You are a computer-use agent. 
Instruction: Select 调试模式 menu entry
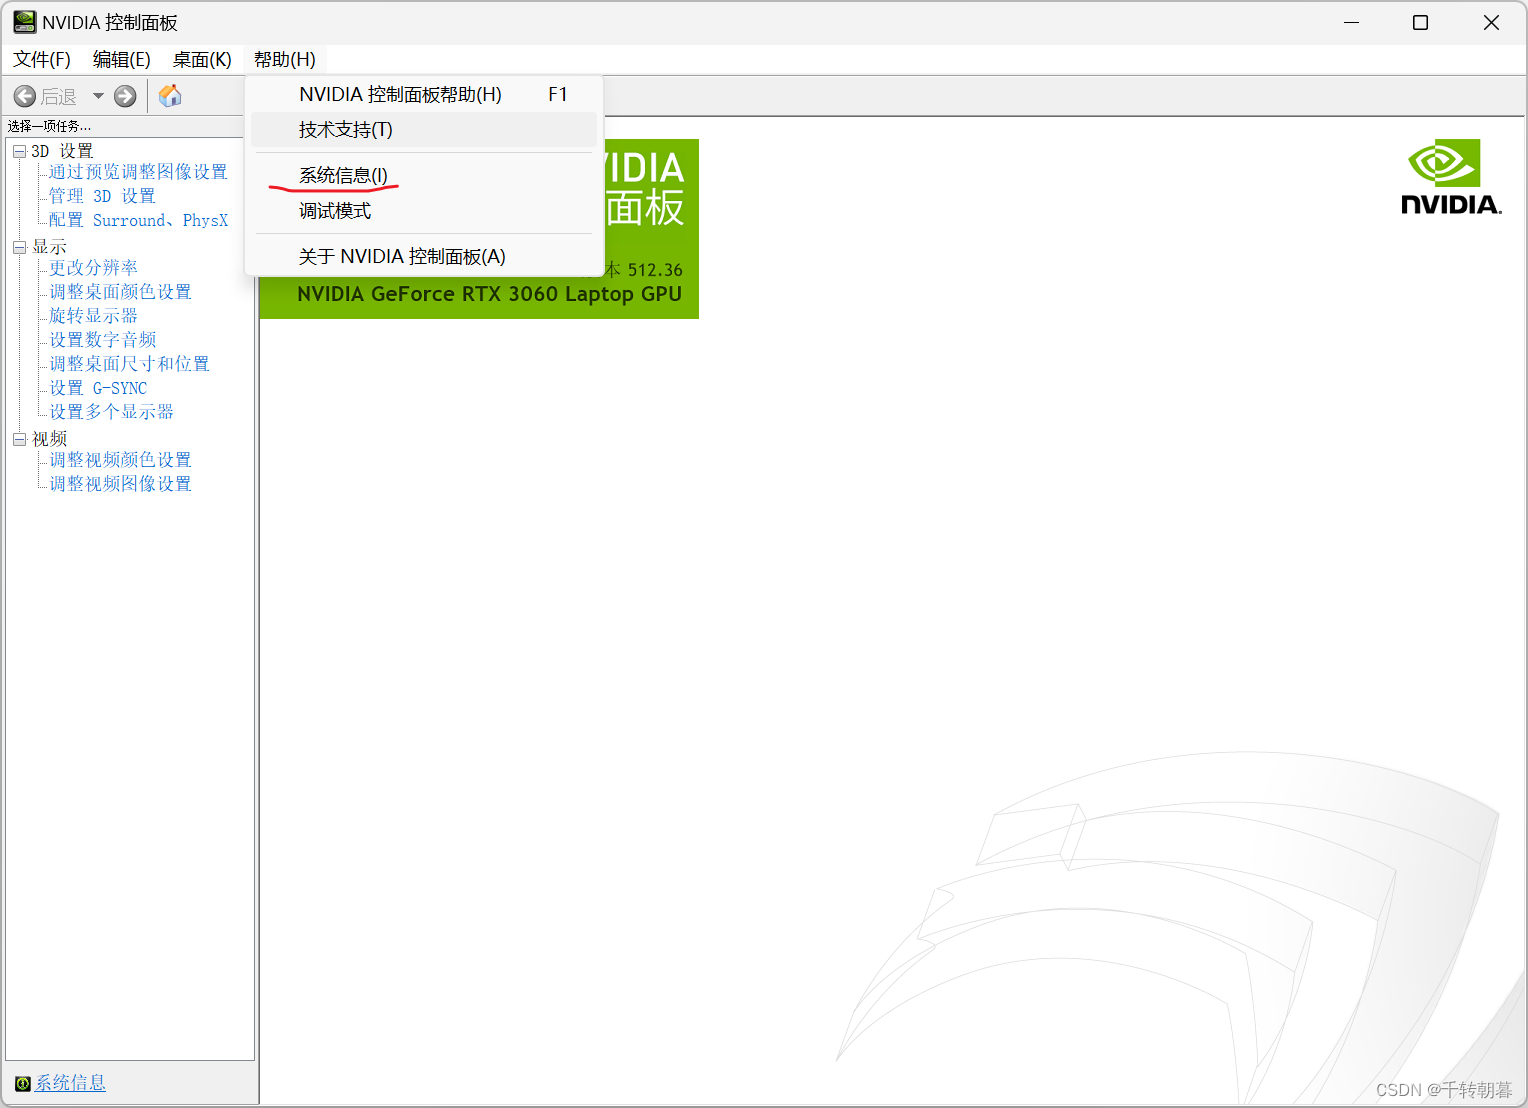[424, 211]
